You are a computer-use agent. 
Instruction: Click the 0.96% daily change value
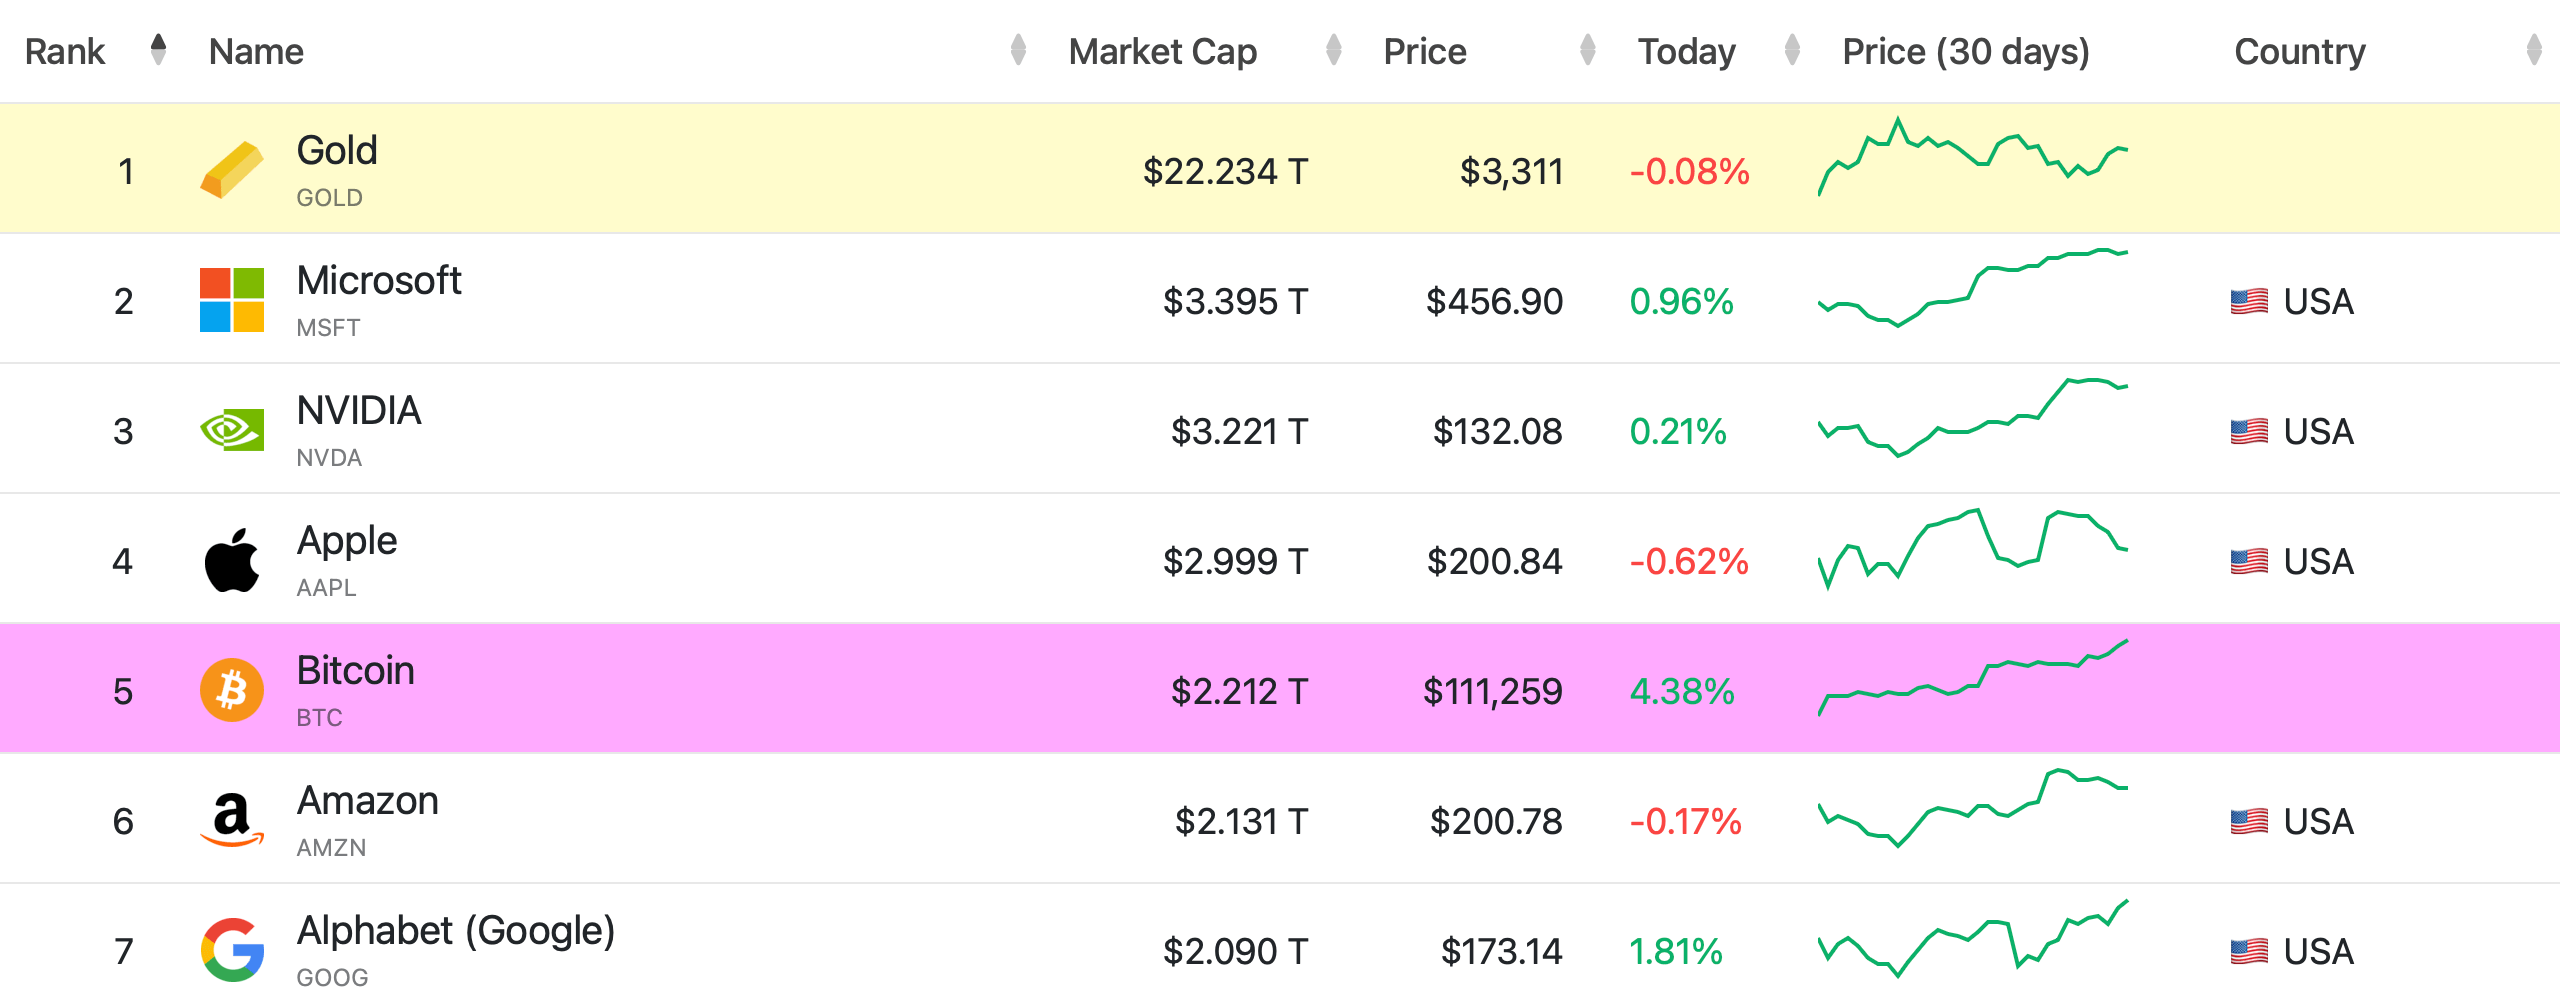(x=1681, y=301)
